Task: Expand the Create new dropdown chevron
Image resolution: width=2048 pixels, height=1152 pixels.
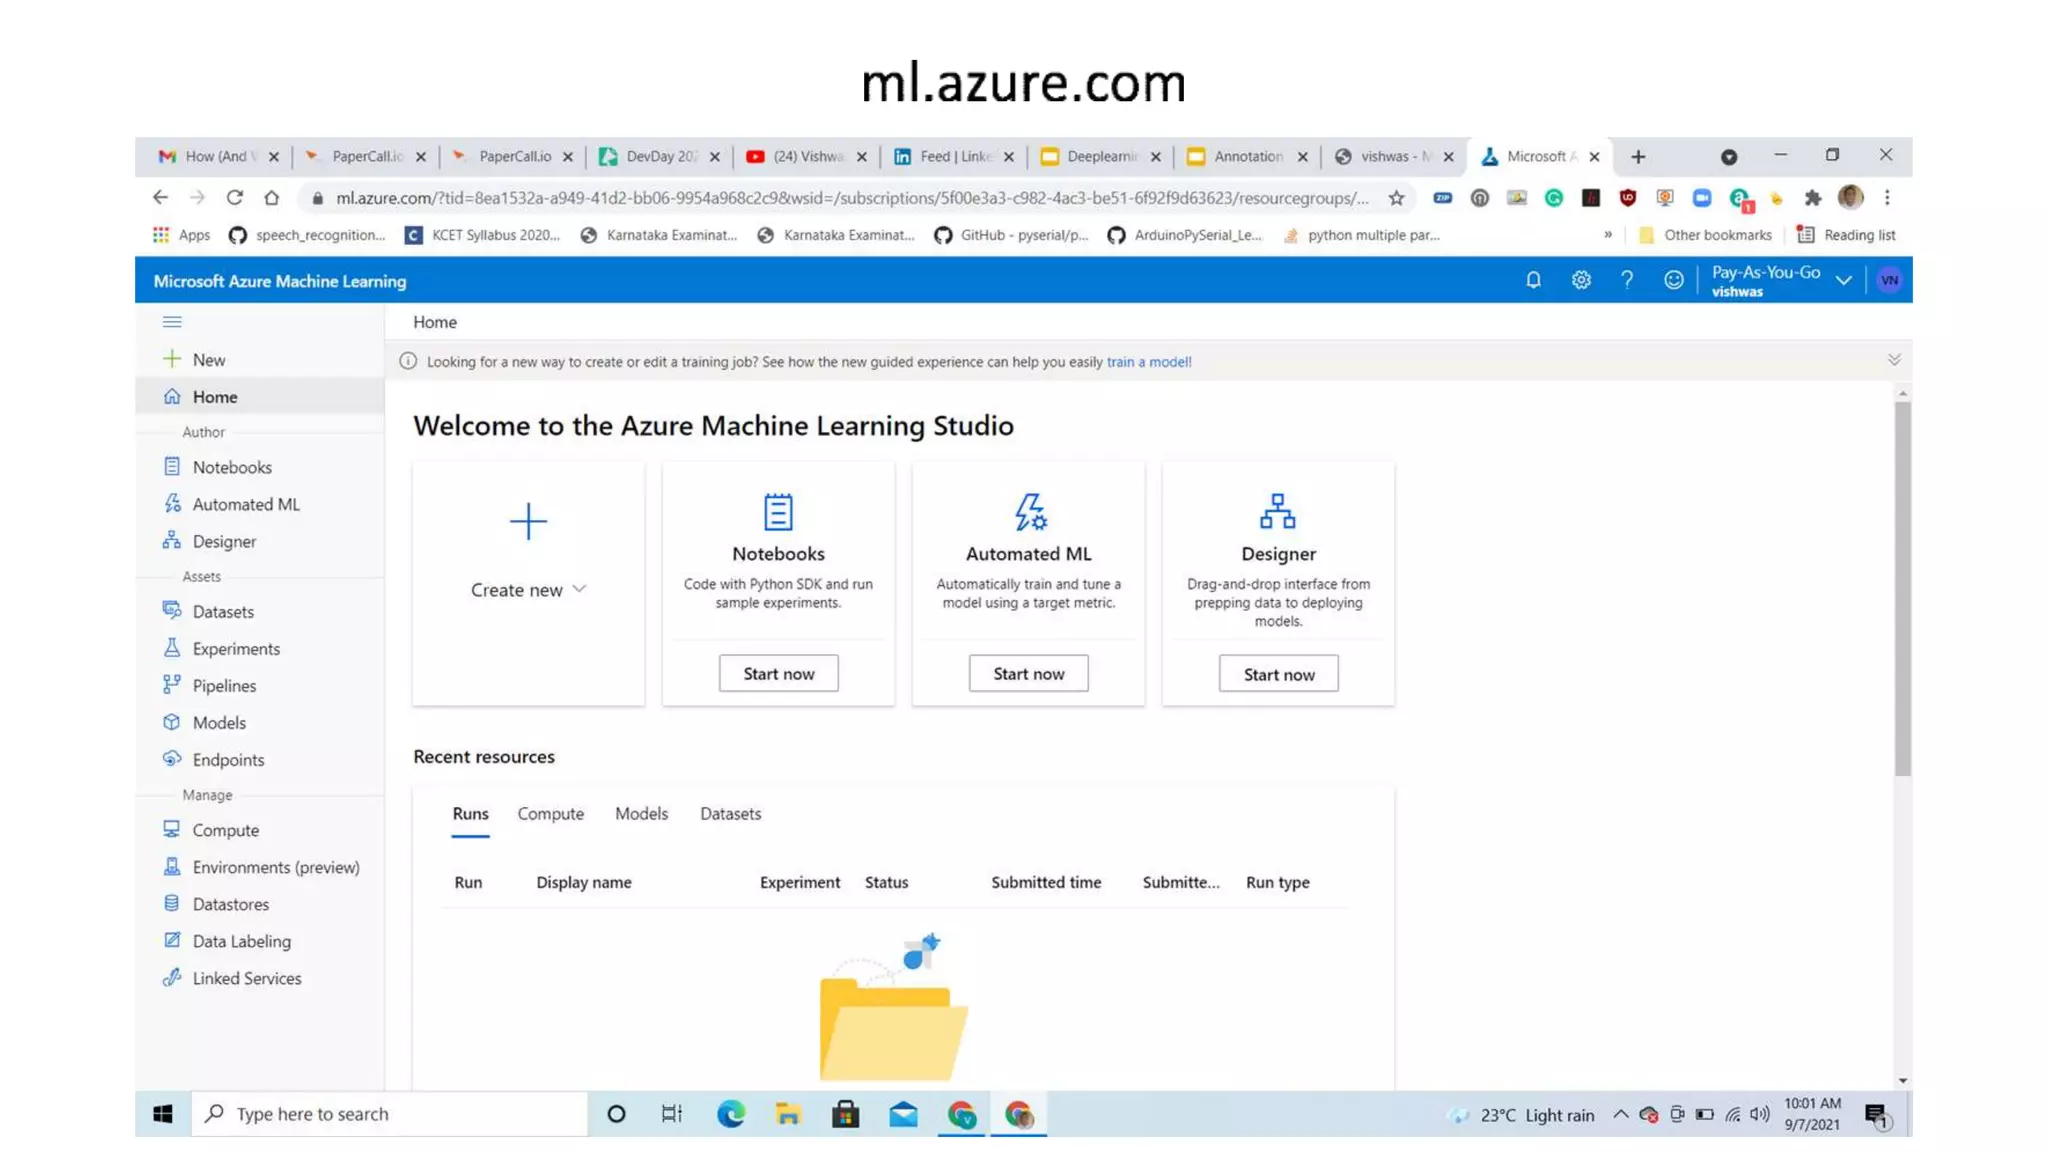Action: 579,589
